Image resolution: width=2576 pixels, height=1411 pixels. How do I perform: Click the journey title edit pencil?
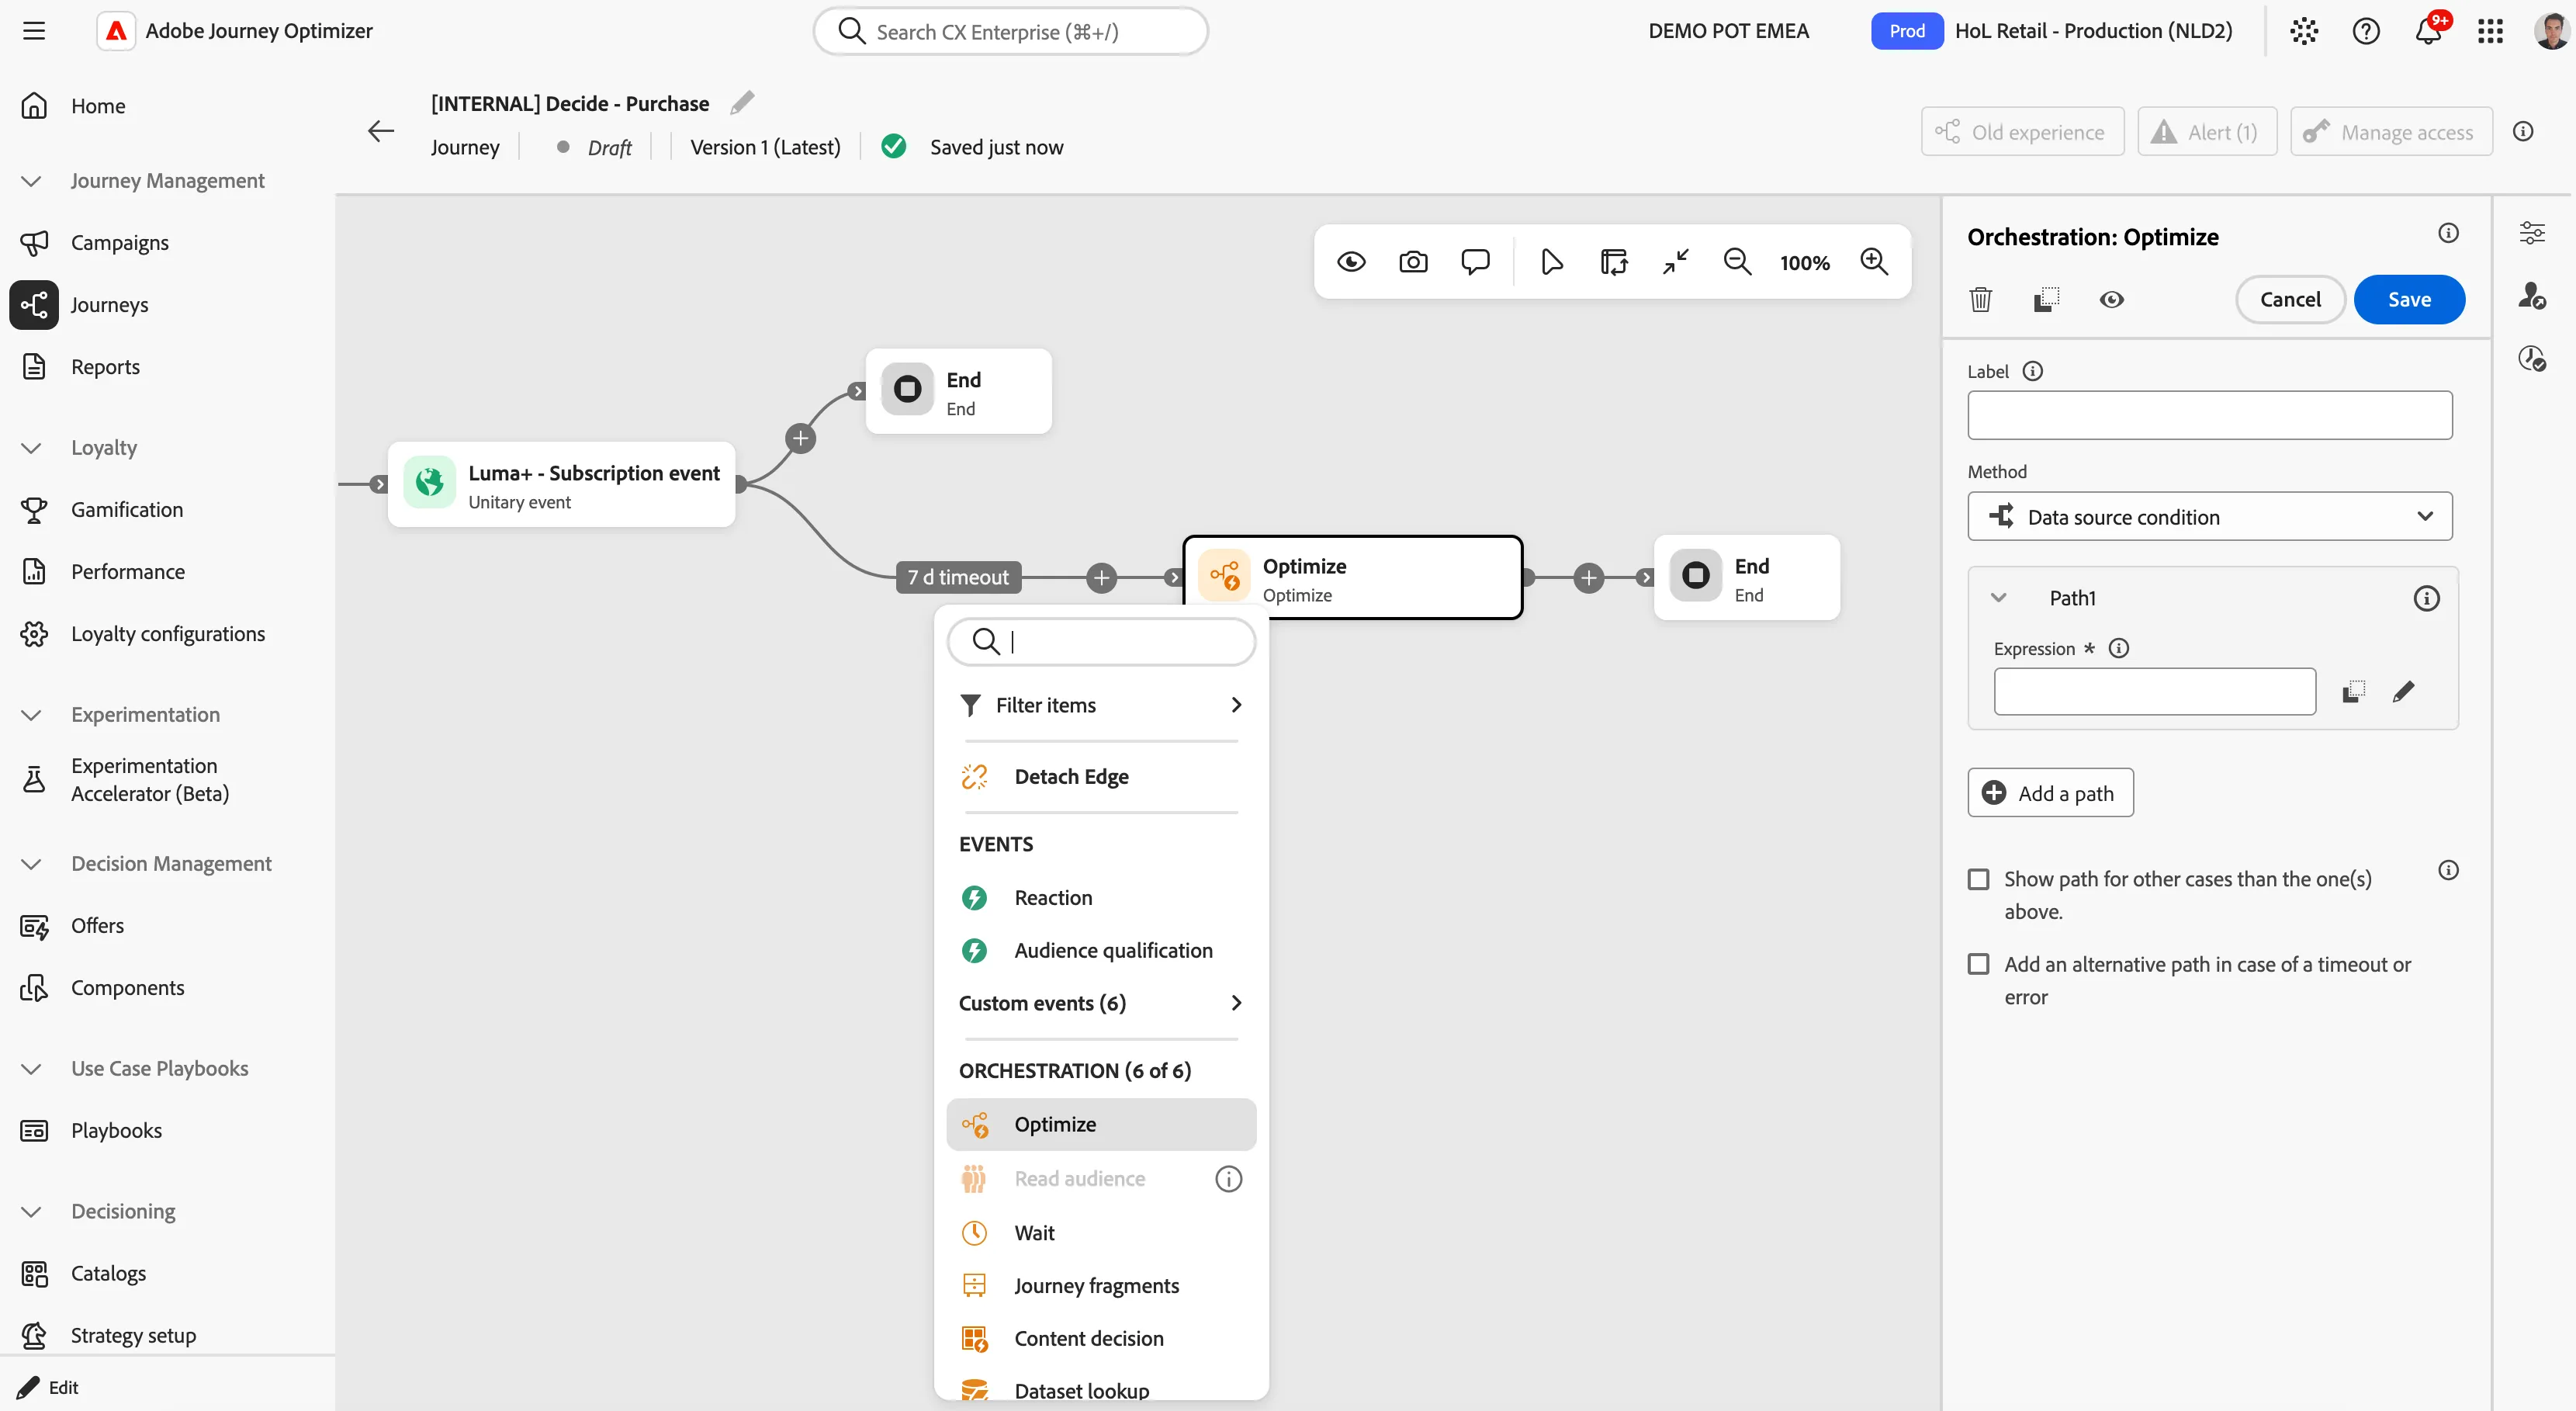[x=742, y=103]
